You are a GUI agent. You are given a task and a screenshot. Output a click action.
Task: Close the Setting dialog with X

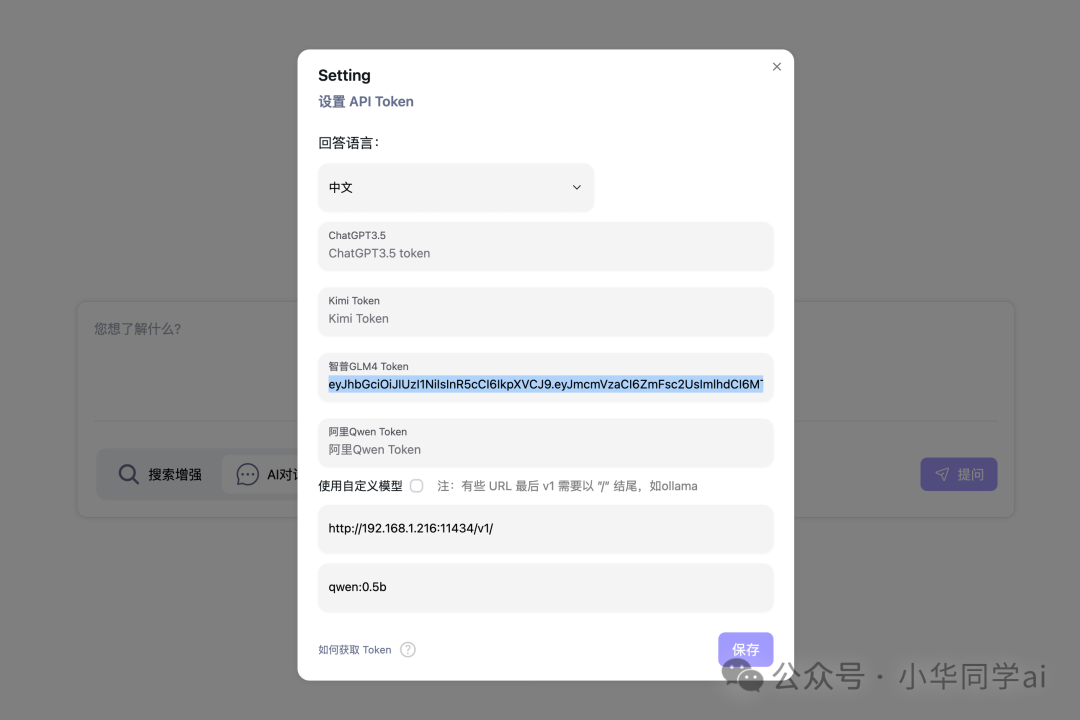click(x=776, y=67)
